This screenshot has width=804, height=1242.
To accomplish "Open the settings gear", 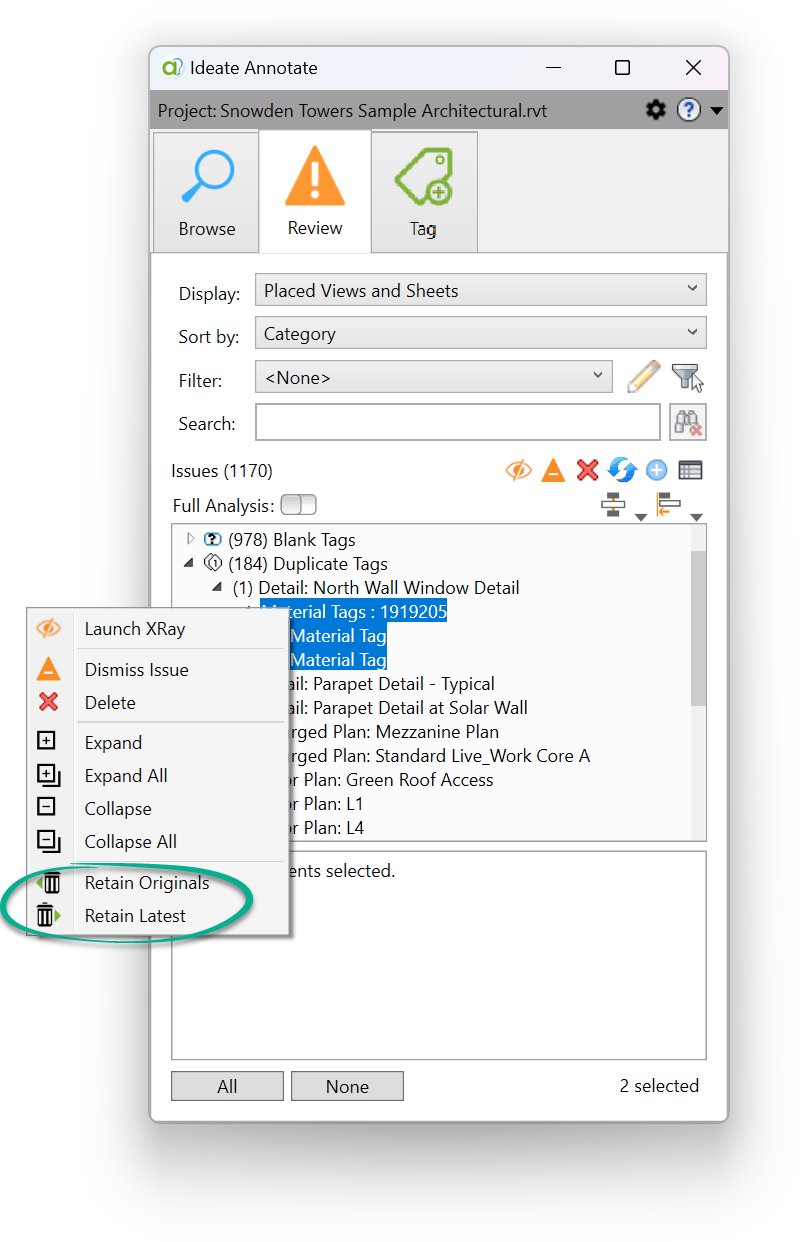I will (x=656, y=110).
